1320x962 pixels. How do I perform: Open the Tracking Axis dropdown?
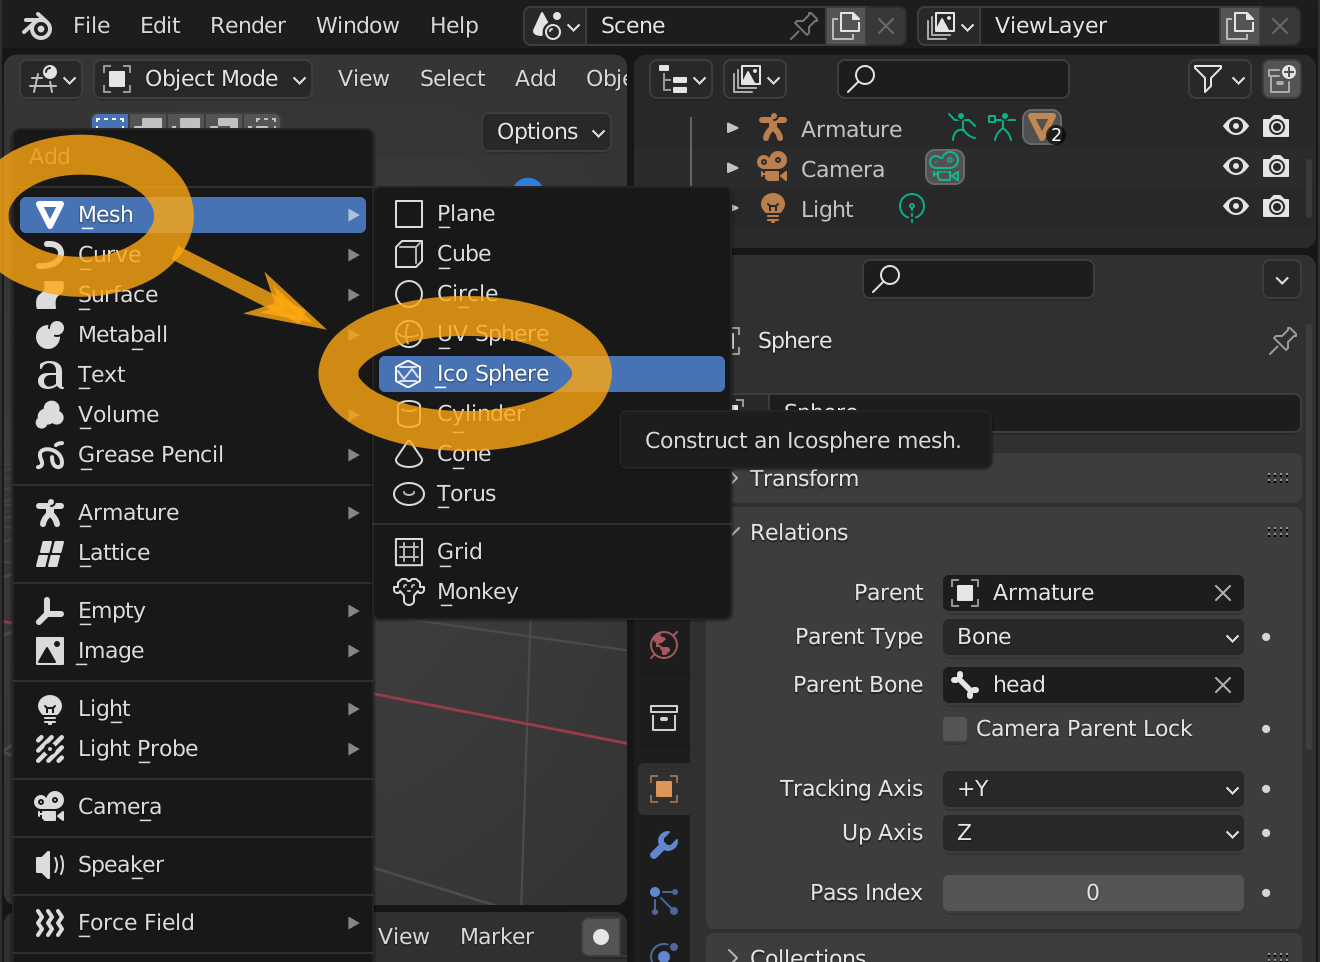1093,789
